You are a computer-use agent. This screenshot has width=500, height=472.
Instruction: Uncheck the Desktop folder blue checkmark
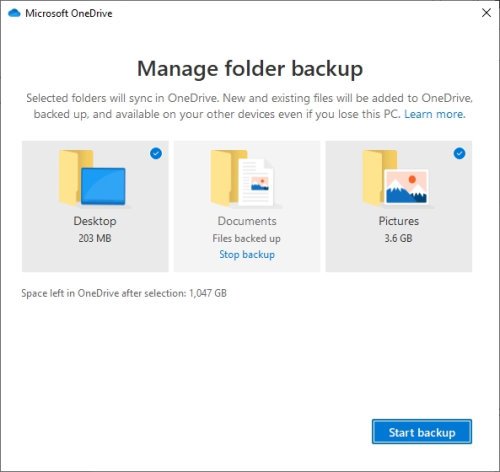coord(156,154)
